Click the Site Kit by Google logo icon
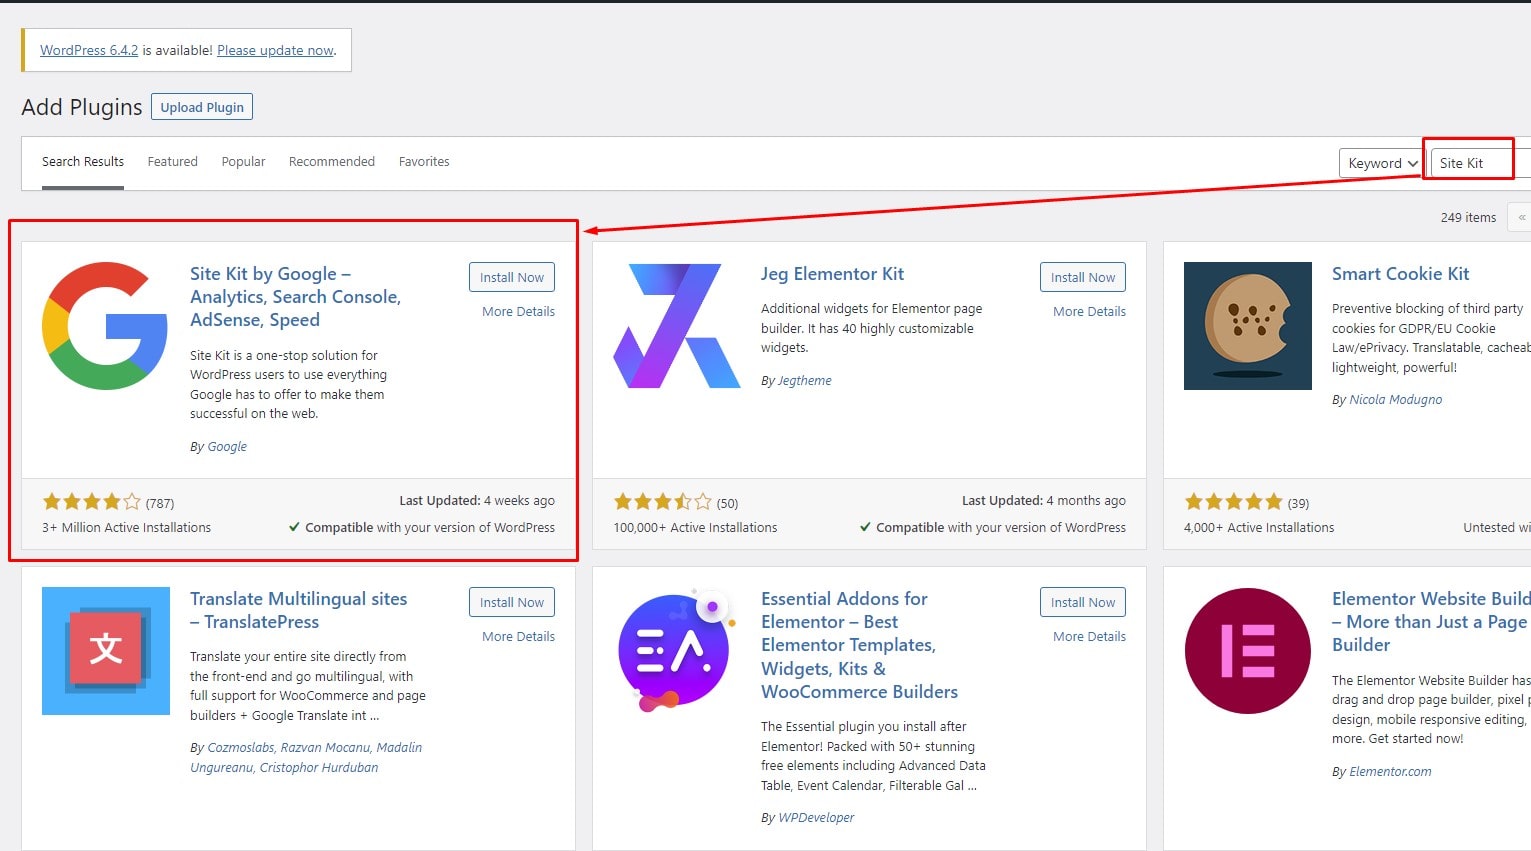 click(105, 326)
